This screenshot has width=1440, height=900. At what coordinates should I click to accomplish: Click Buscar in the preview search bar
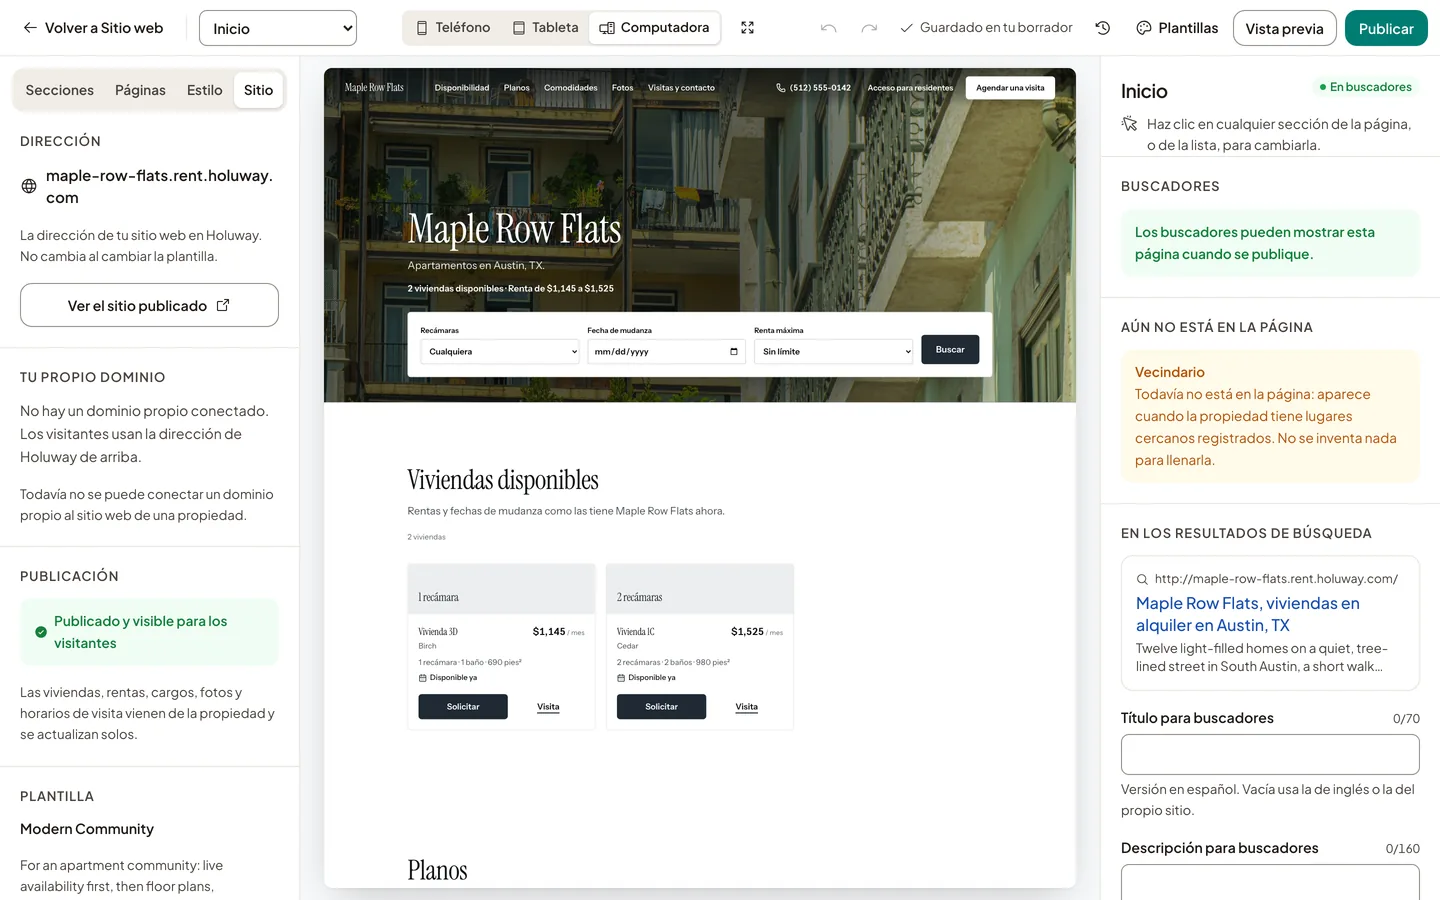(950, 349)
